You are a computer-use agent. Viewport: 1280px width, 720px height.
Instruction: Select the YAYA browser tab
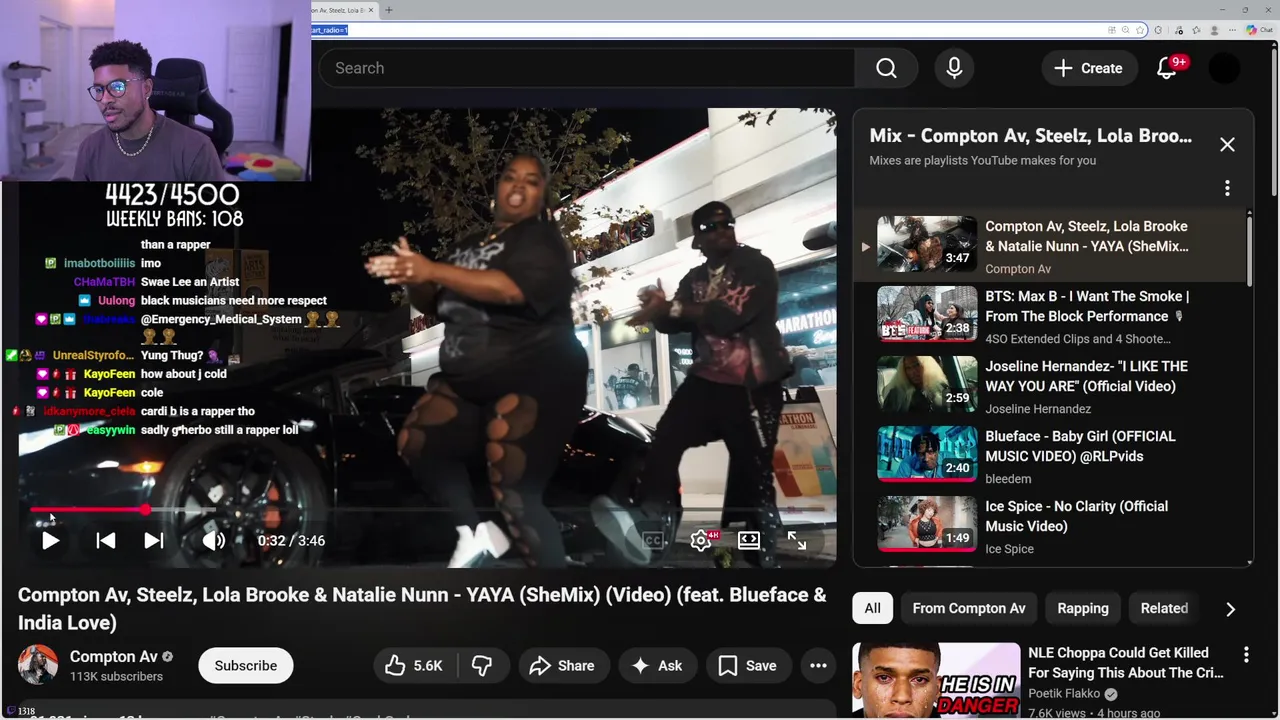coord(343,10)
